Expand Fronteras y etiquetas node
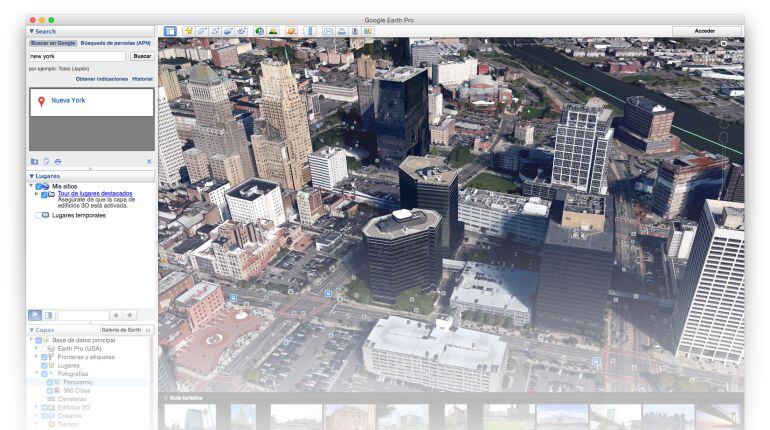The height and width of the screenshot is (430, 770). coord(36,357)
